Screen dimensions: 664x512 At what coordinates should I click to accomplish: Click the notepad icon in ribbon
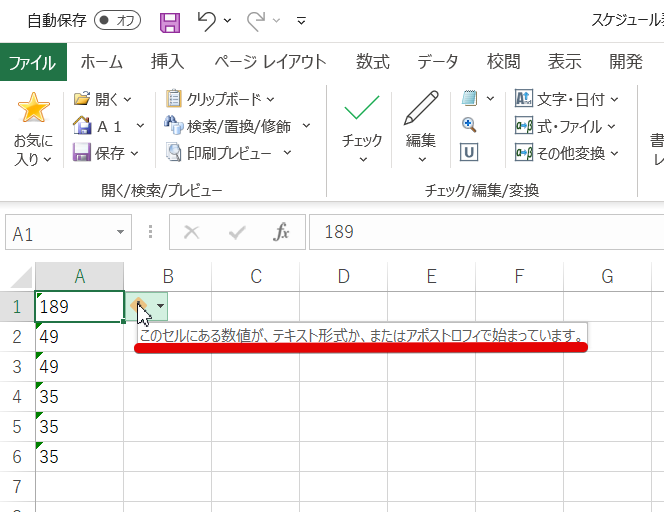[470, 98]
